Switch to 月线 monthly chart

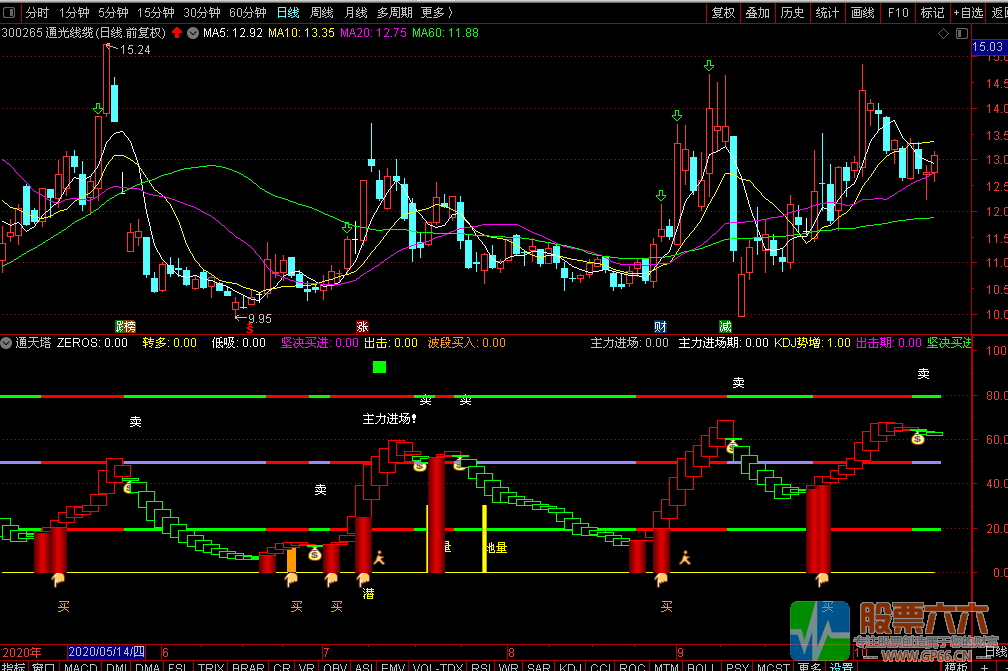click(x=356, y=13)
